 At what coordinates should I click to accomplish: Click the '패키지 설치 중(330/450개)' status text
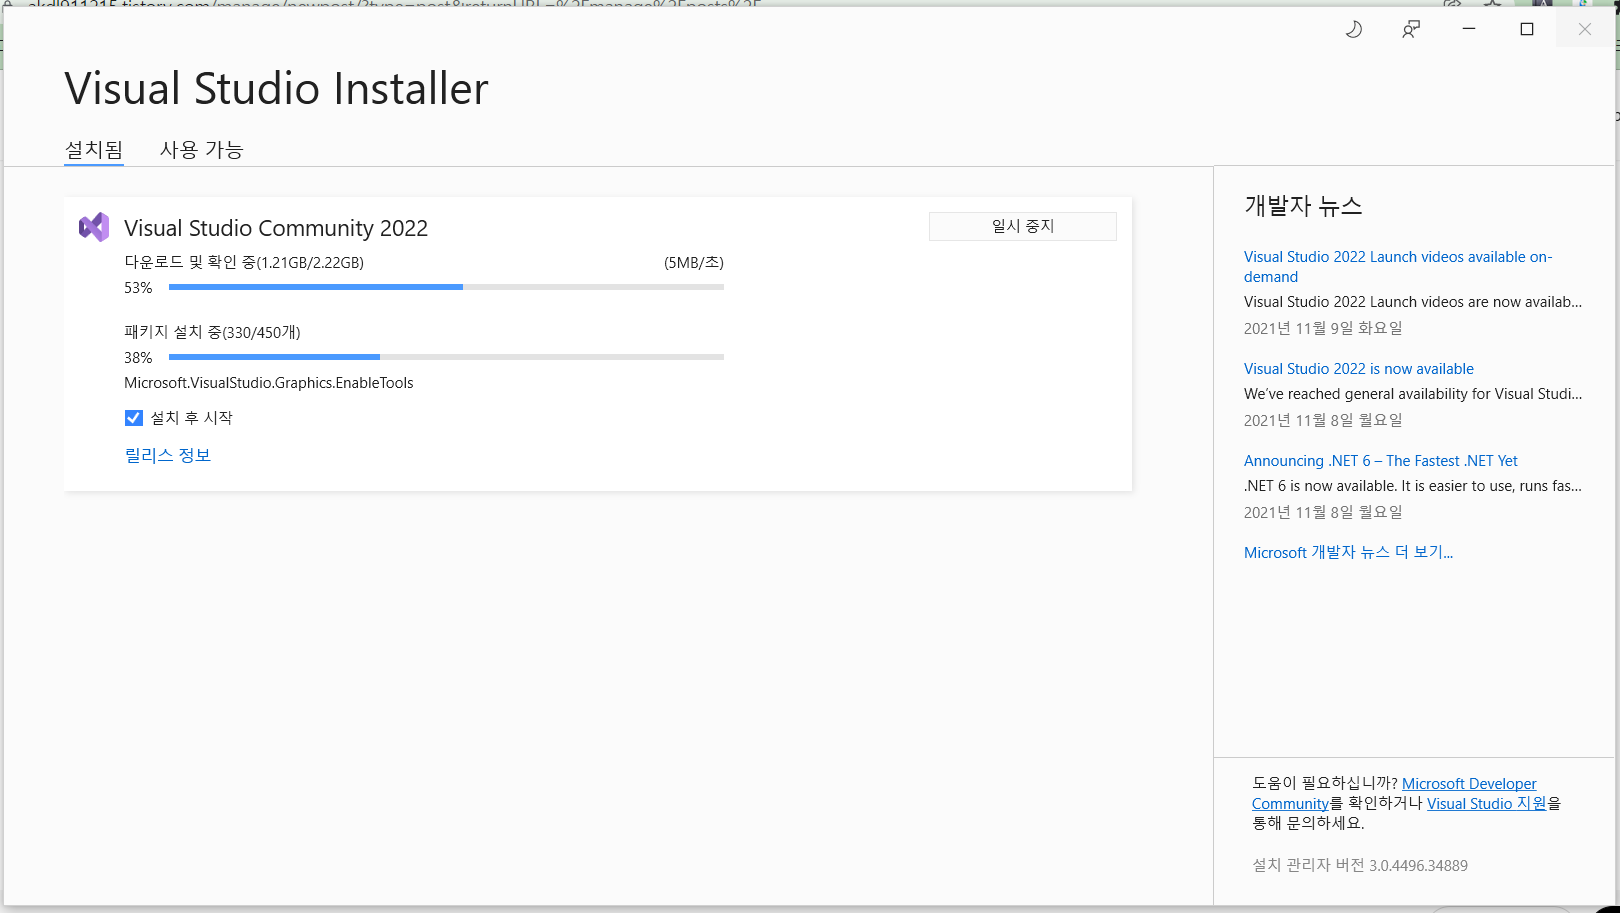[212, 332]
